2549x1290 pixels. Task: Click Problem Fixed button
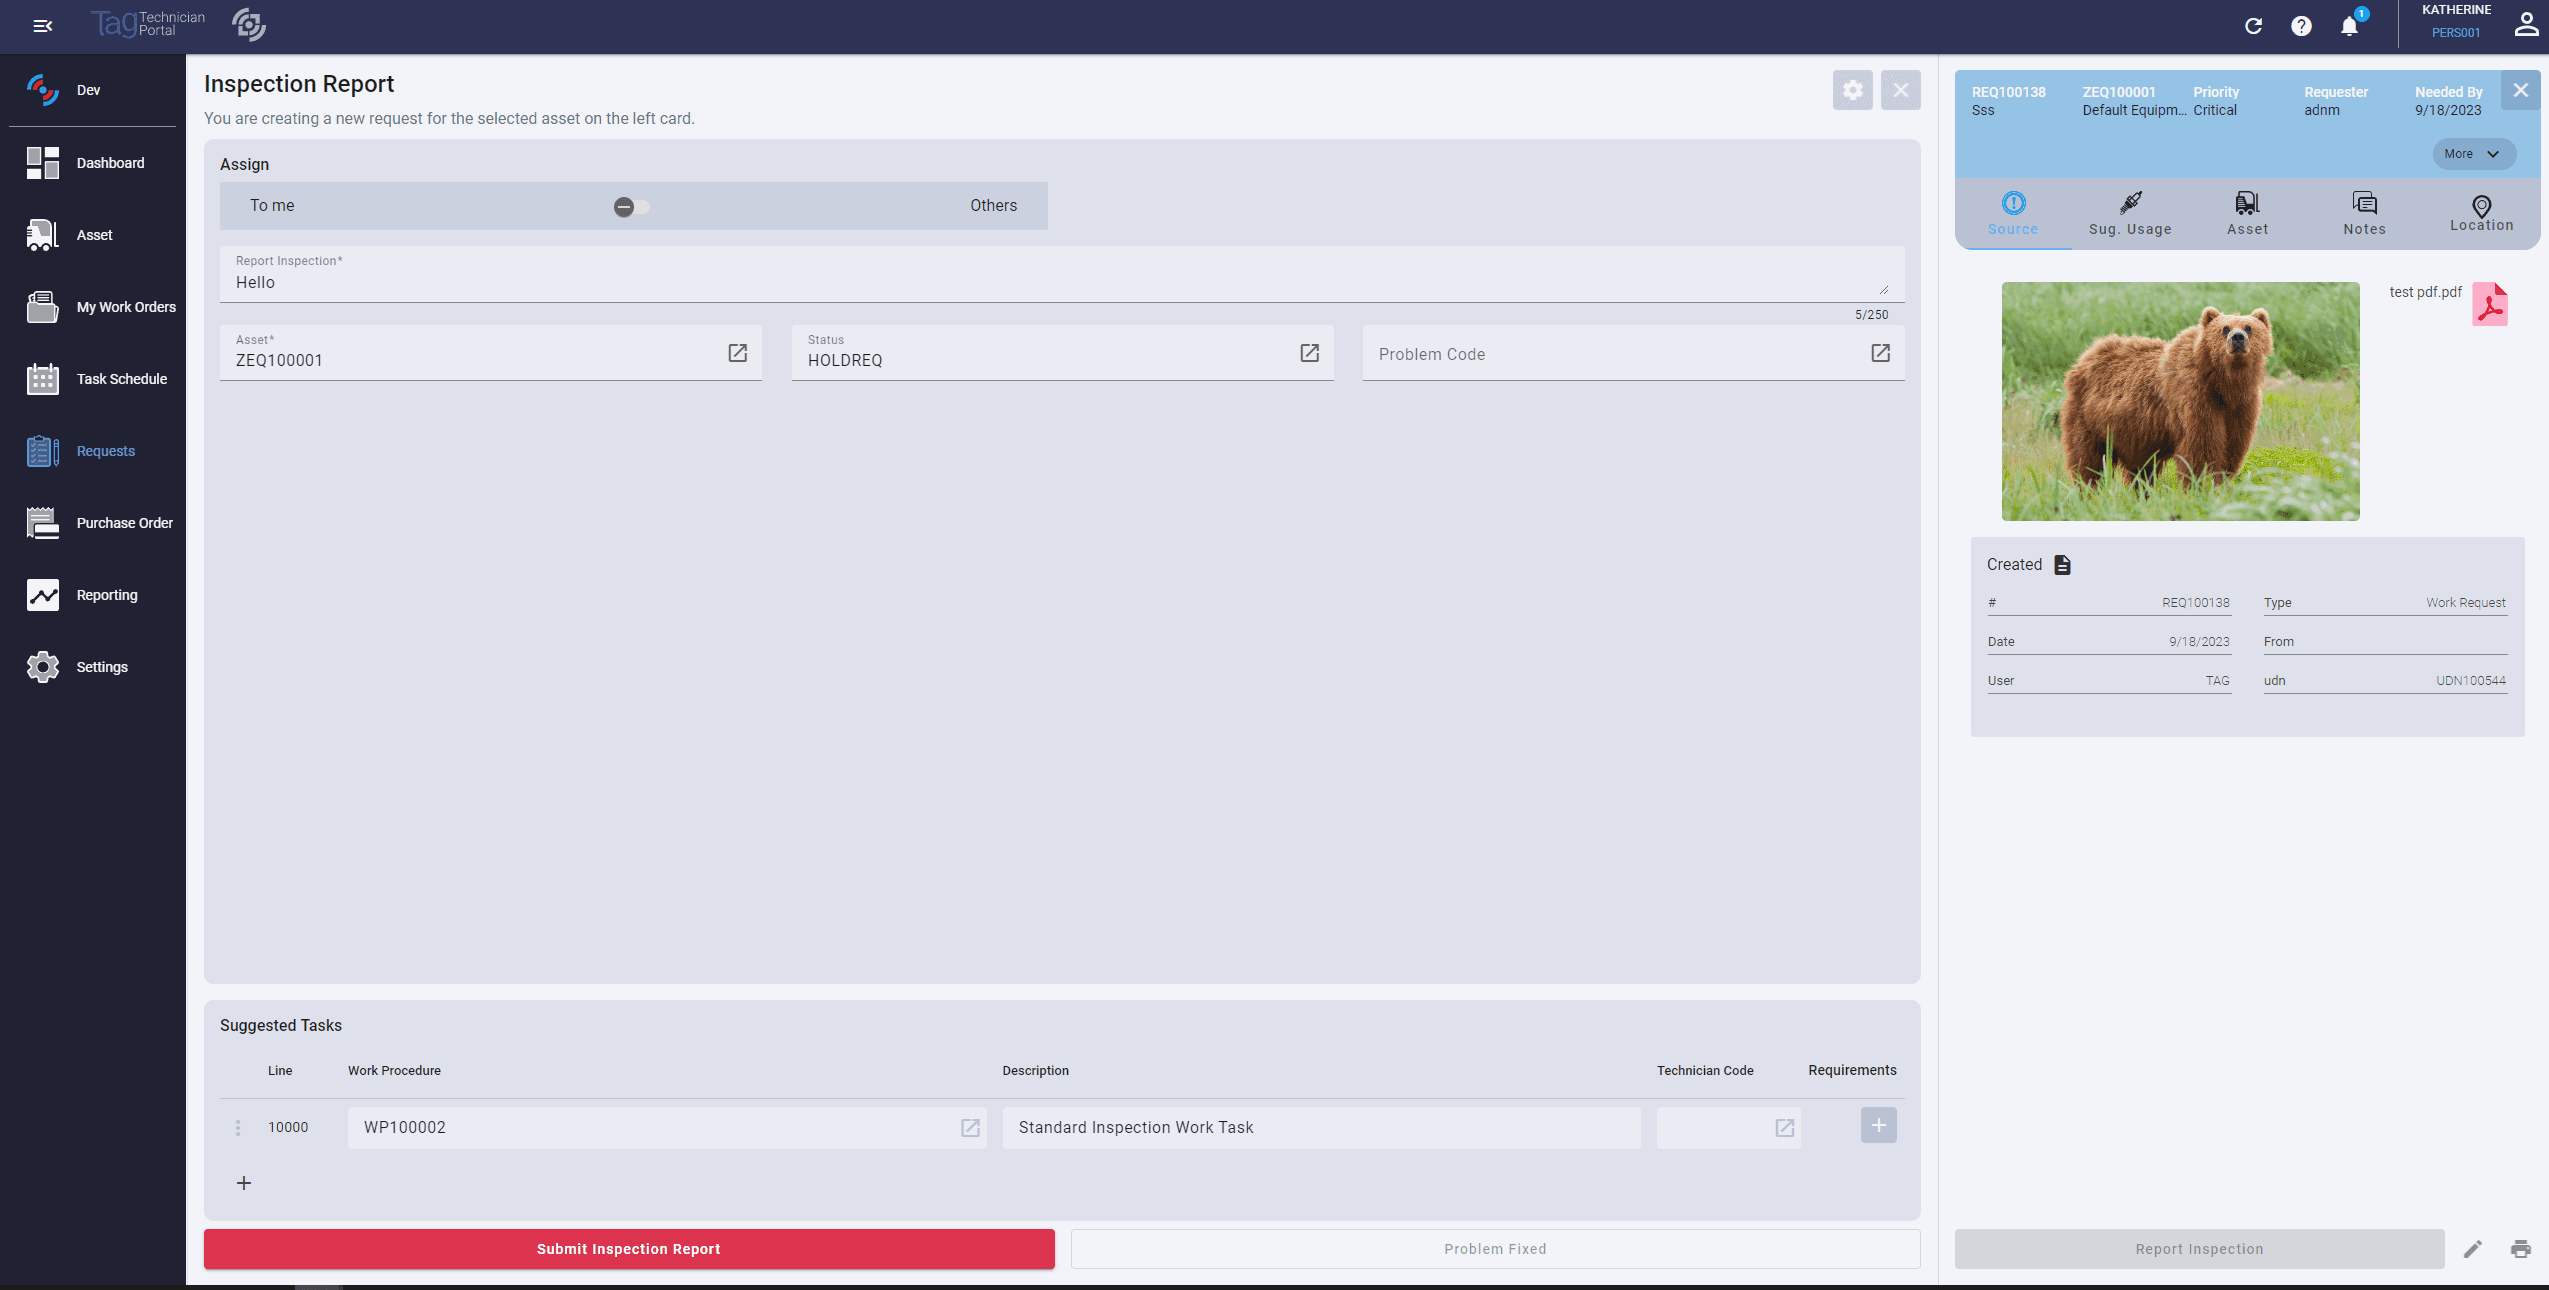click(x=1495, y=1249)
